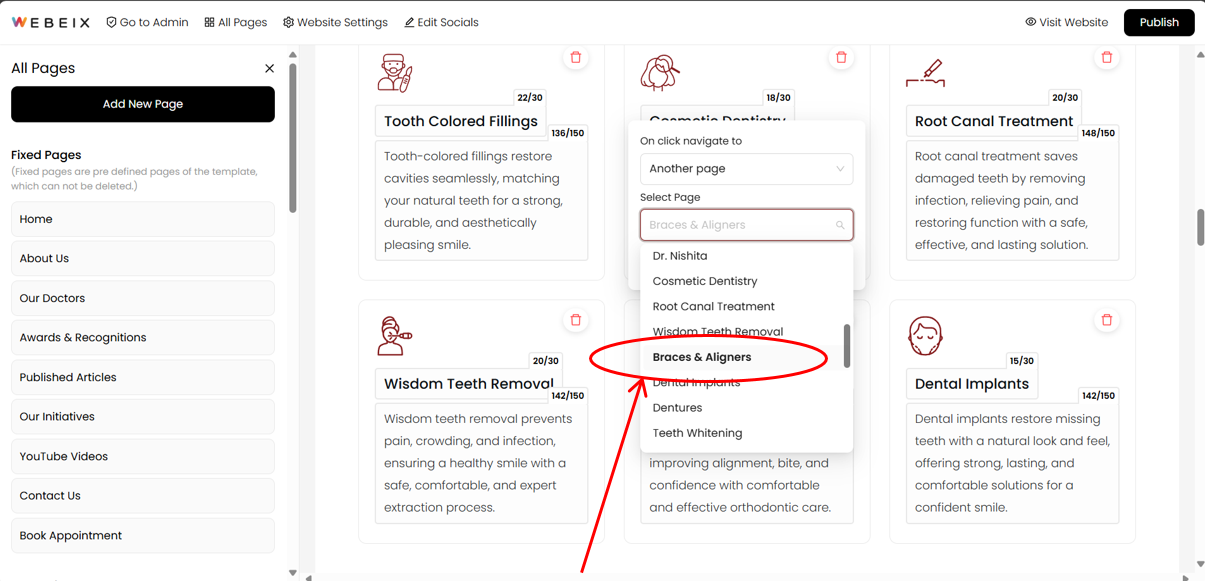Open Website Settings in the top bar
1205x581 pixels.
[x=335, y=22]
